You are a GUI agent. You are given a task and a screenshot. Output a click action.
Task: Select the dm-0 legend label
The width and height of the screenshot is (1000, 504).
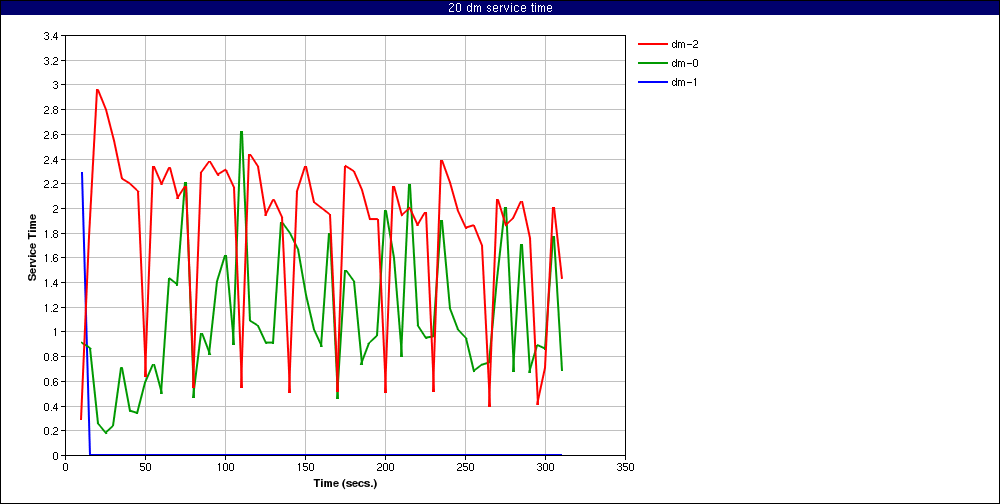[x=684, y=63]
